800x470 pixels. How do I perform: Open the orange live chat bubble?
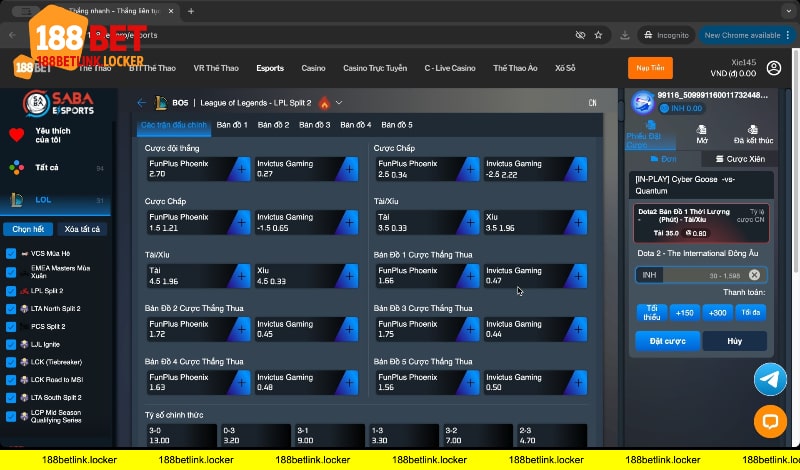tap(769, 422)
